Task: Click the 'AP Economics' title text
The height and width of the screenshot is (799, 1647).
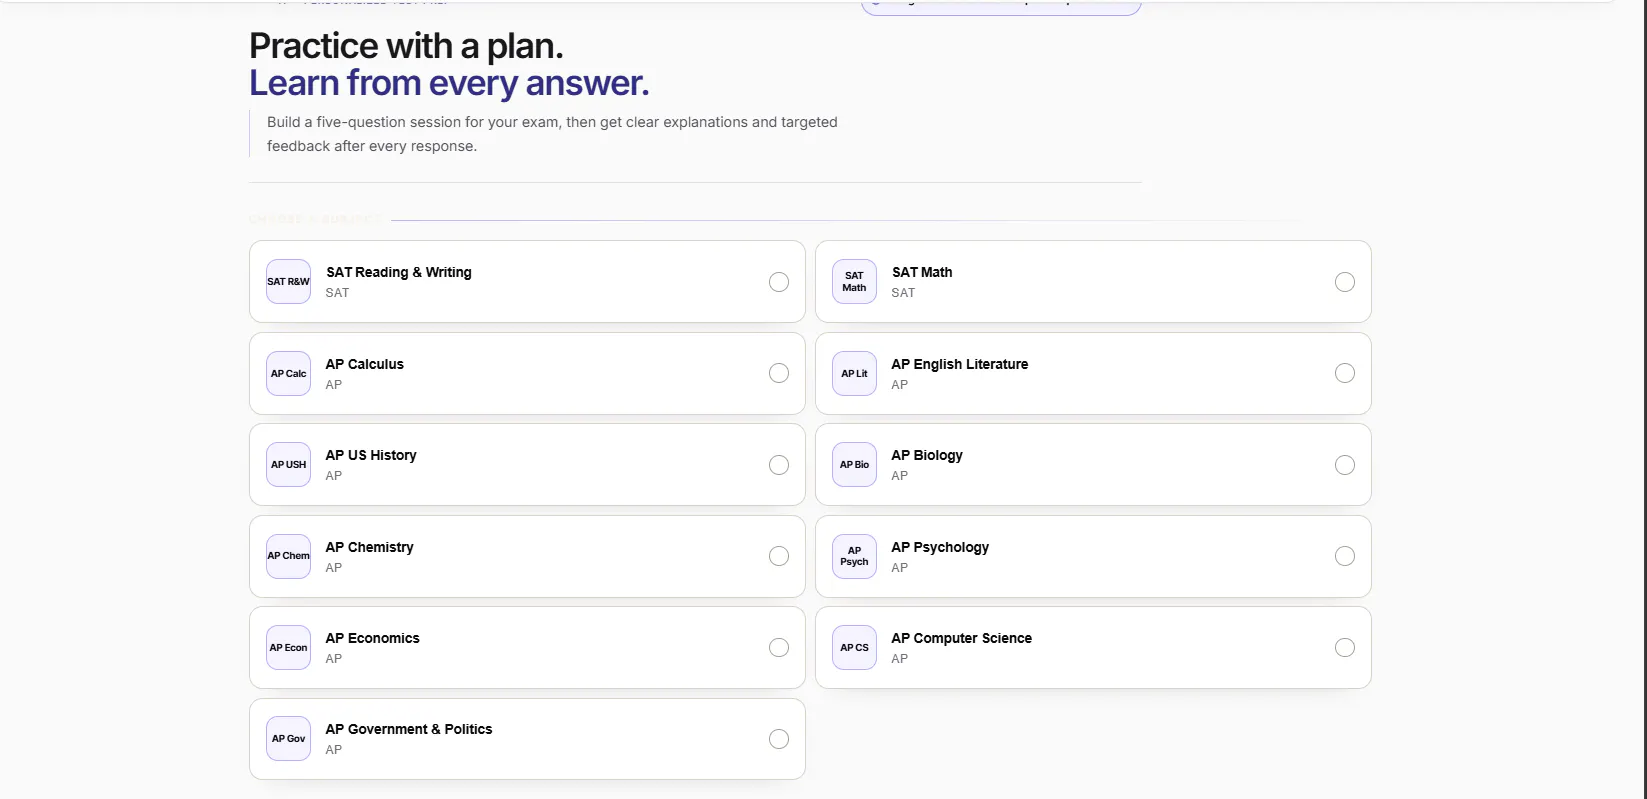Action: [x=373, y=638]
